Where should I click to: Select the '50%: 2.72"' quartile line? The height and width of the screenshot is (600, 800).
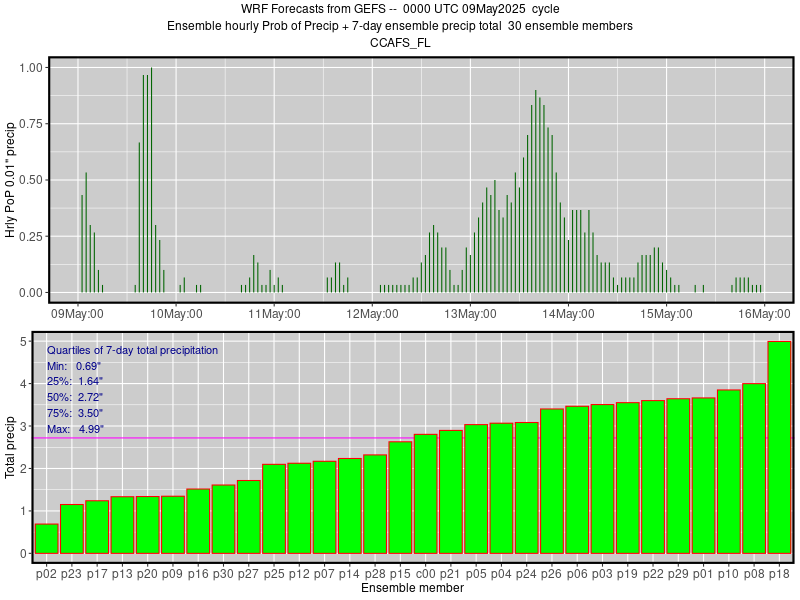tap(75, 397)
